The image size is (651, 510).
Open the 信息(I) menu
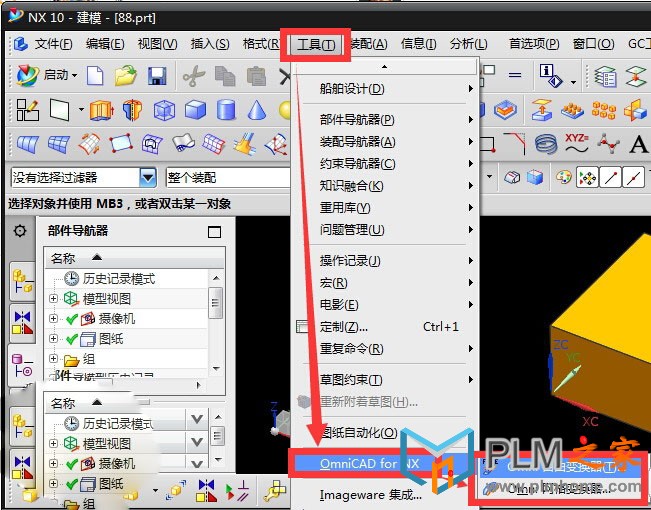418,44
